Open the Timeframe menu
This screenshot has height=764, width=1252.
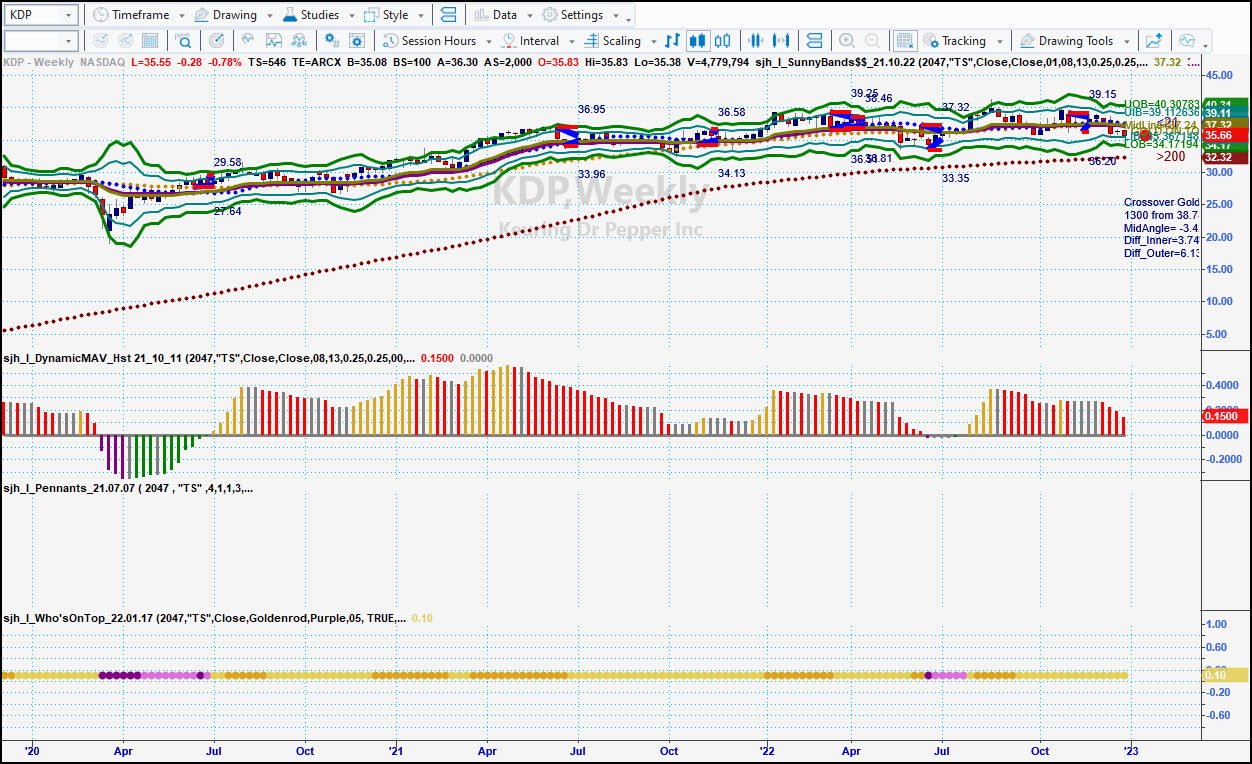pyautogui.click(x=138, y=15)
